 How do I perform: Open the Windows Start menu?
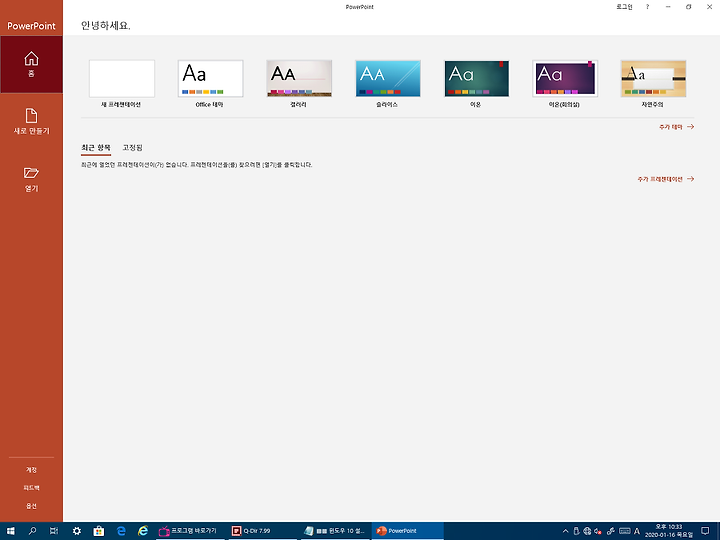pos(11,531)
